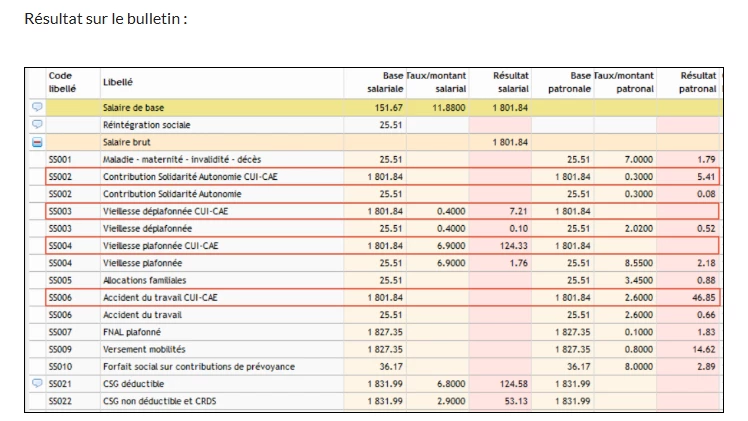Collapse the Salaire brut section
748x421 pixels.
[37, 142]
